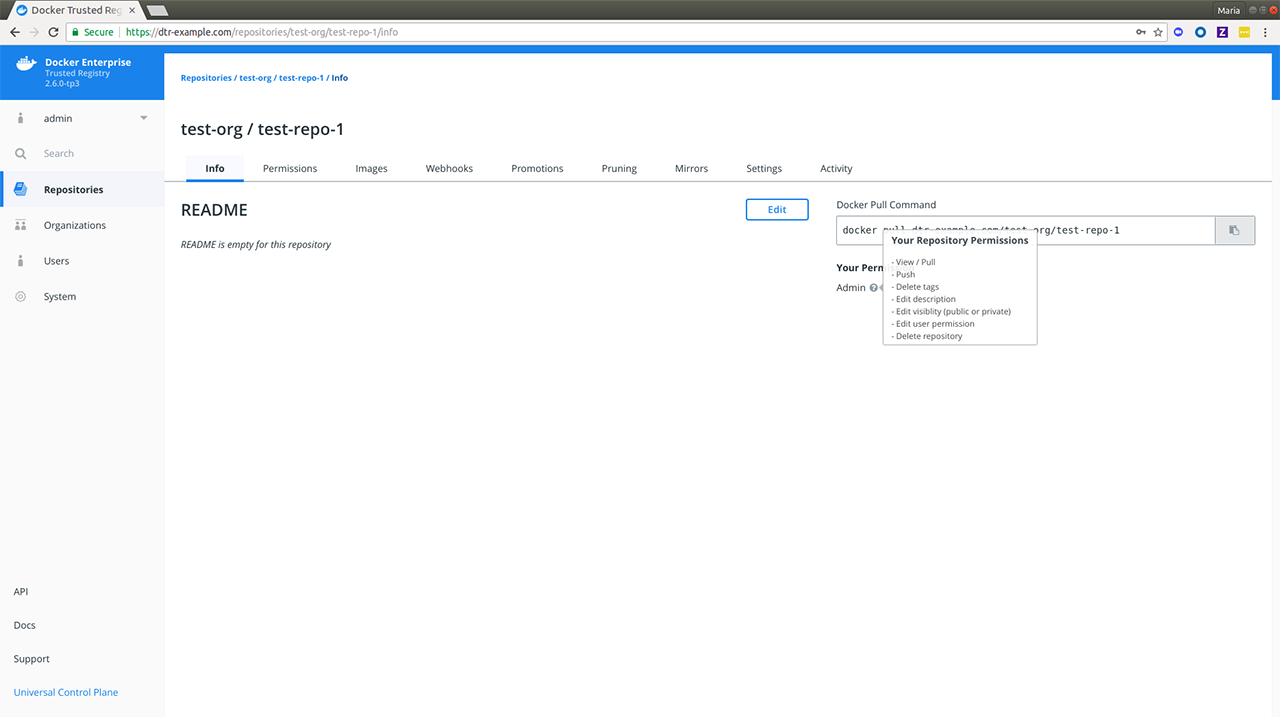1280x717 pixels.
Task: Open the Universal Control Plane link
Action: (66, 692)
